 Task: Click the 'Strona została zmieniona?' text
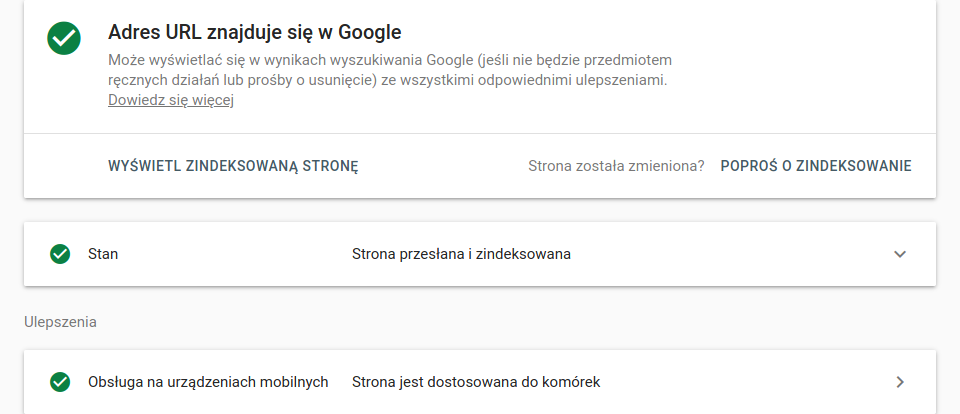616,166
